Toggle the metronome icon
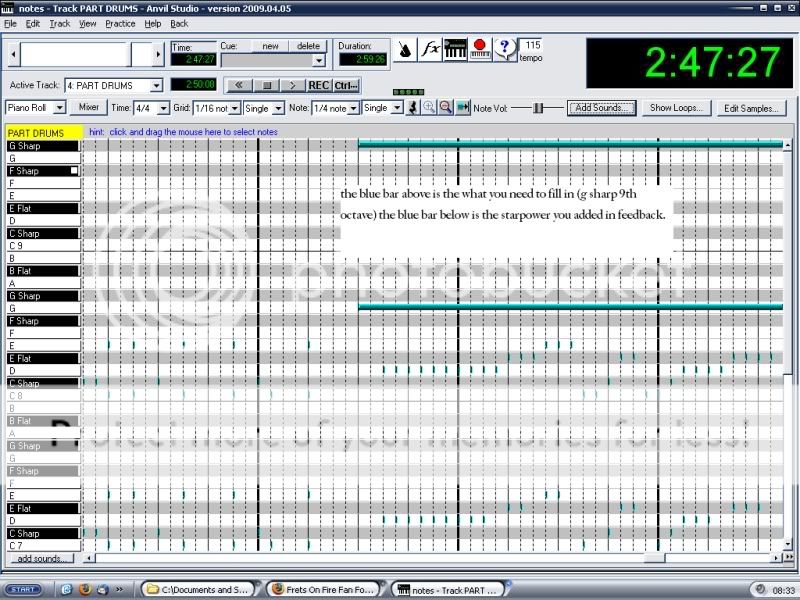 (405, 50)
